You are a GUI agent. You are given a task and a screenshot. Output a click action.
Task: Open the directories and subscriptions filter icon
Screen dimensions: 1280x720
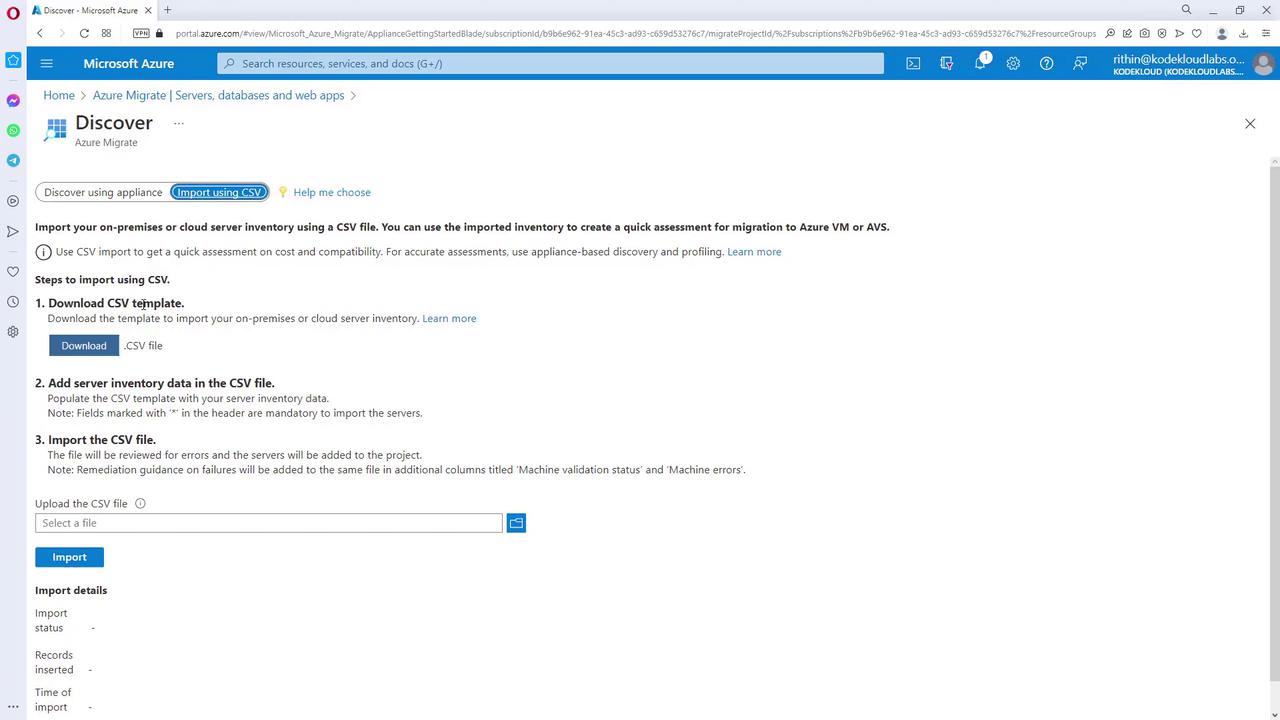click(946, 63)
